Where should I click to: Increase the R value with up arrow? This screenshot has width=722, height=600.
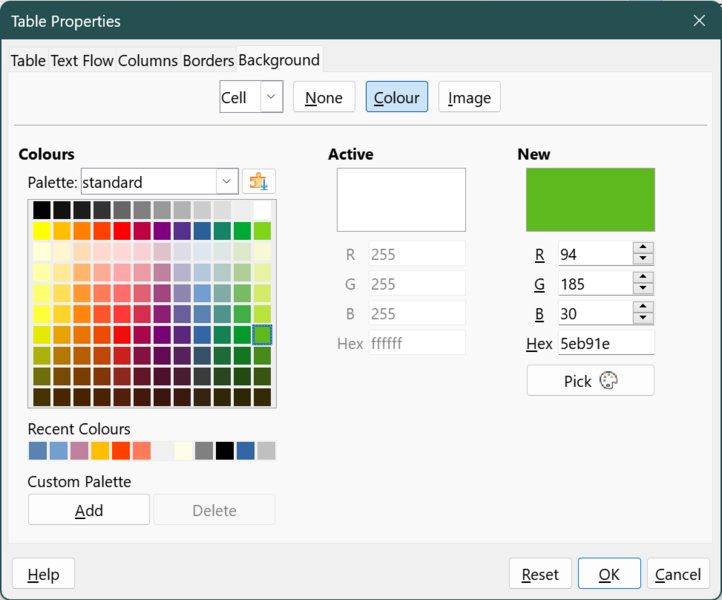643,248
